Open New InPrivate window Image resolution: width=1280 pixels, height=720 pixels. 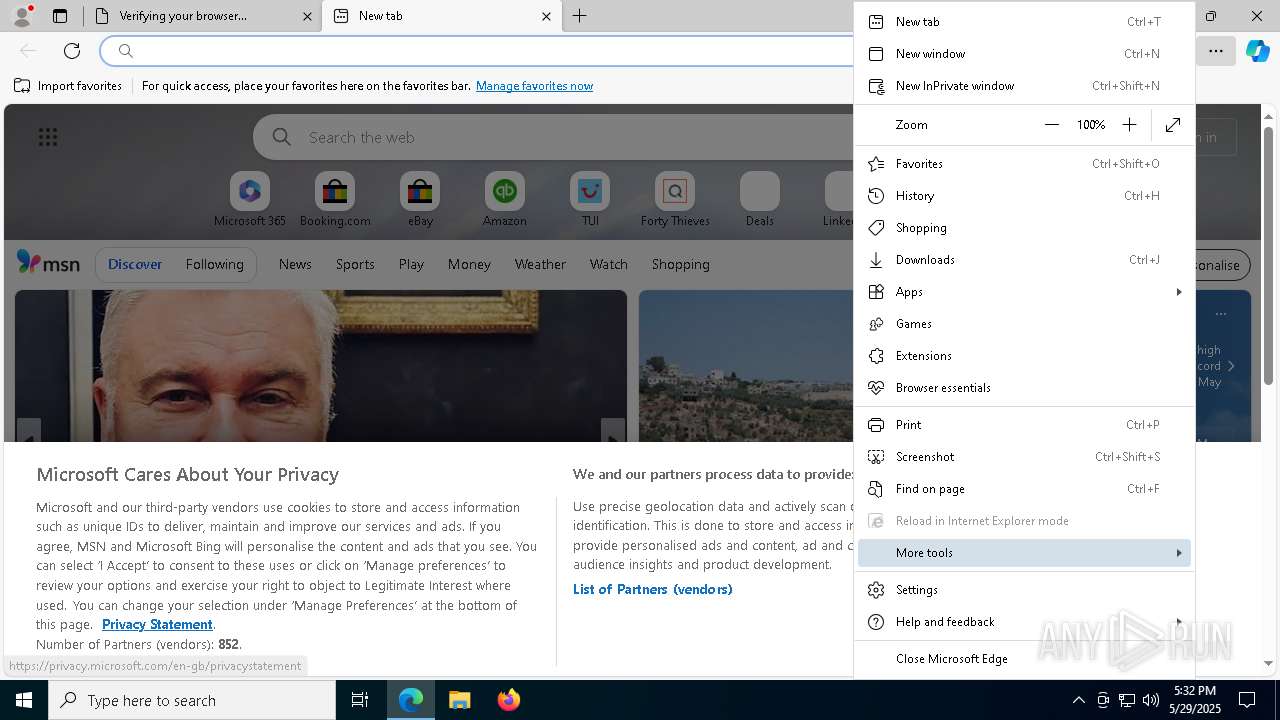tap(1024, 86)
